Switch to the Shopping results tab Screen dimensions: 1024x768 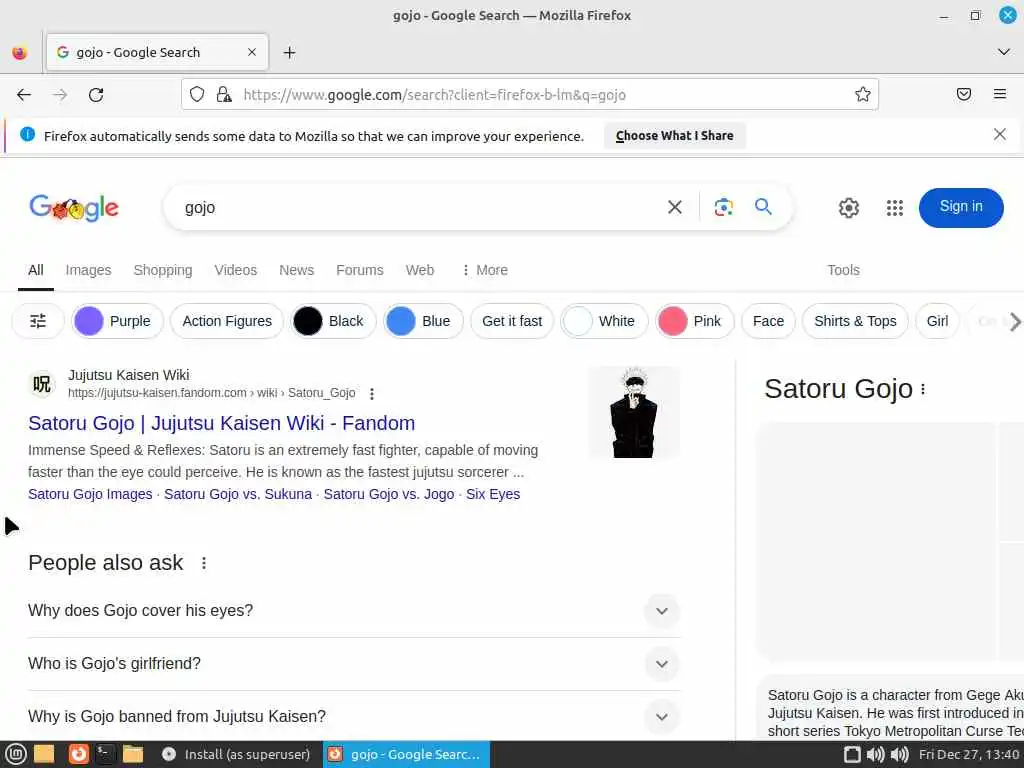click(x=163, y=270)
